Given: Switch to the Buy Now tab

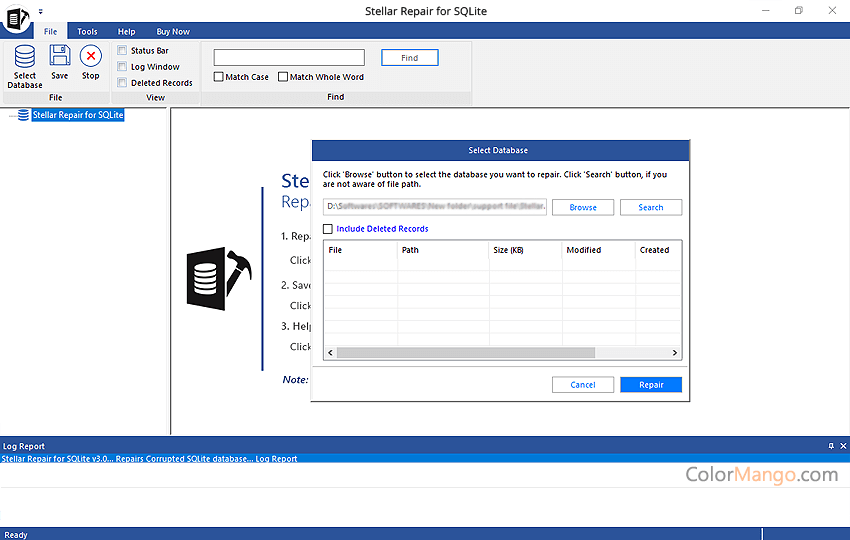Looking at the screenshot, I should pyautogui.click(x=173, y=32).
